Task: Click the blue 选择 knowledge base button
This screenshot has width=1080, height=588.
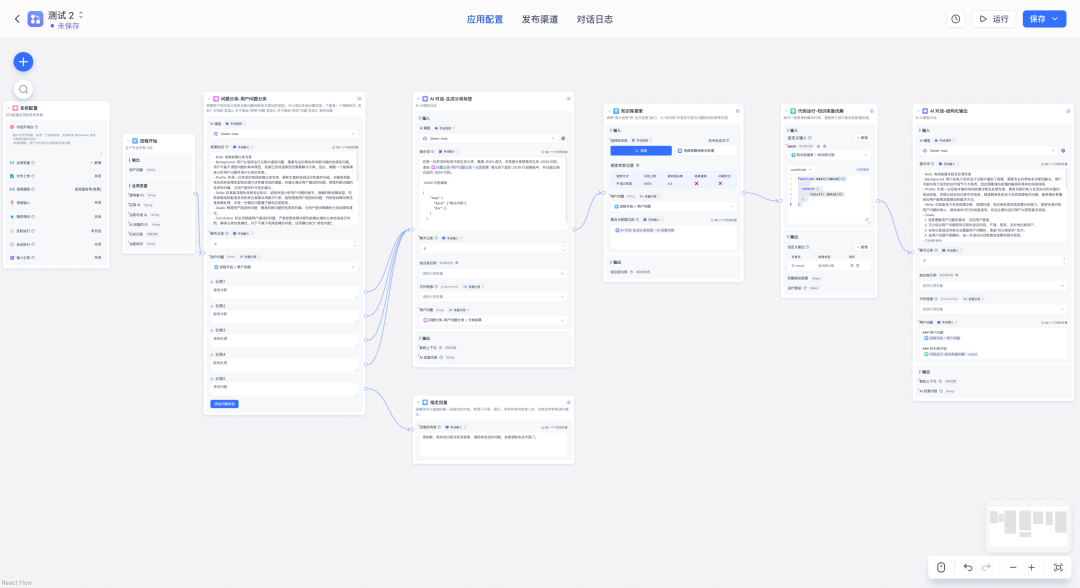Action: [641, 150]
